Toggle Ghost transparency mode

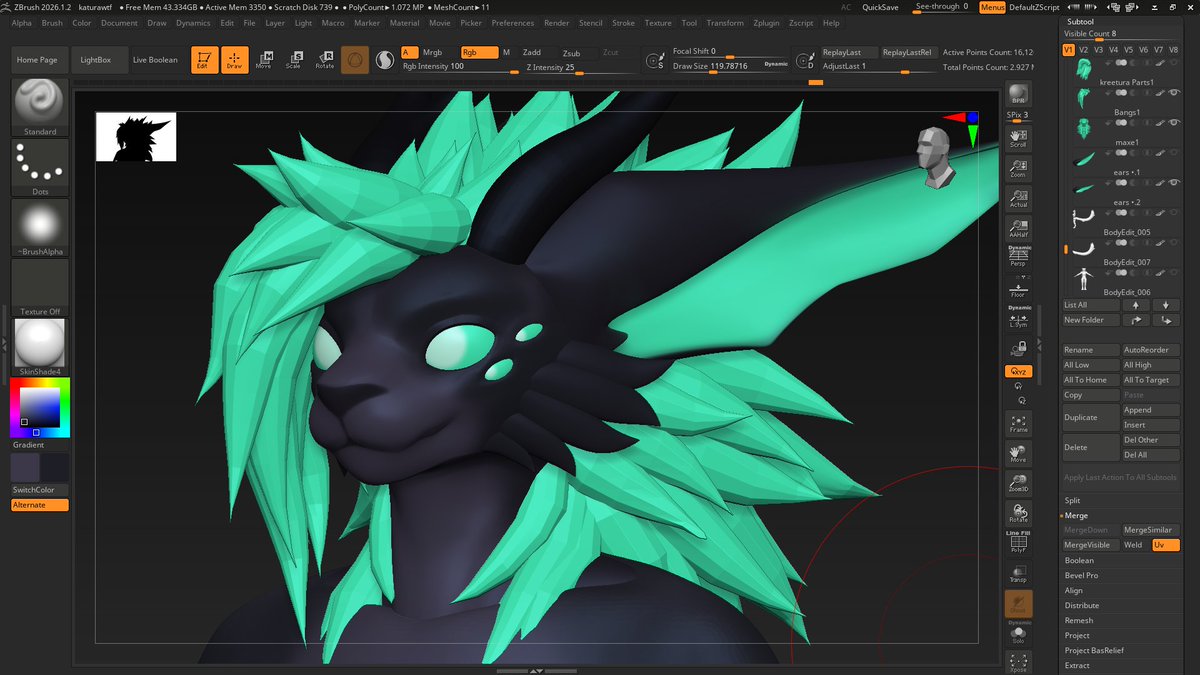coord(1018,603)
